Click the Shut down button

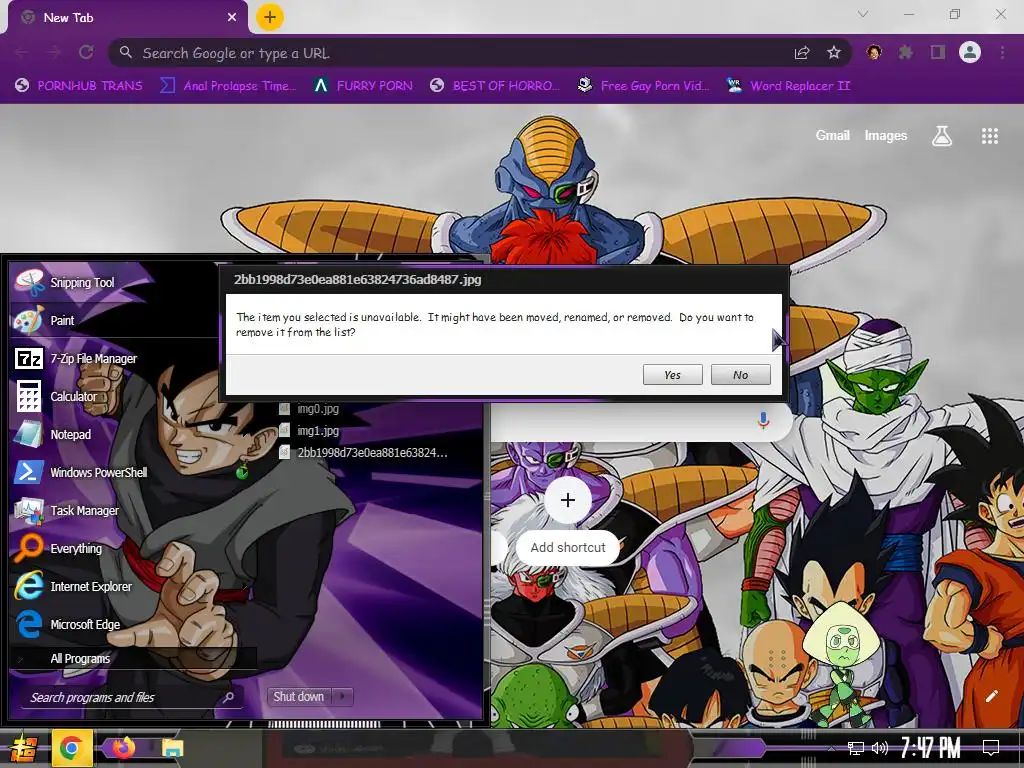click(x=299, y=696)
